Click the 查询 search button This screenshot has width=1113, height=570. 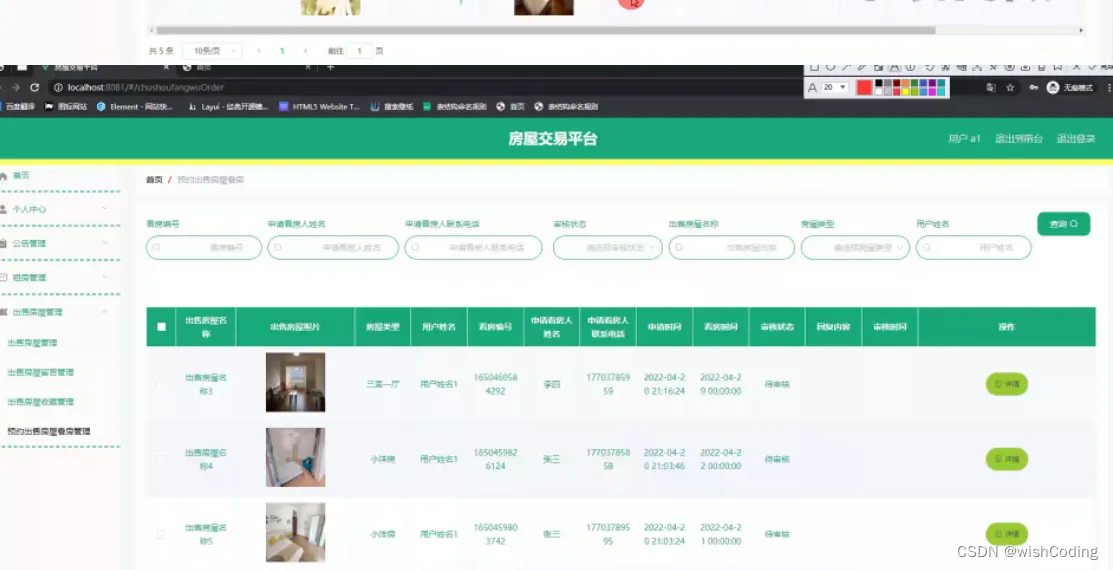pyautogui.click(x=1063, y=224)
